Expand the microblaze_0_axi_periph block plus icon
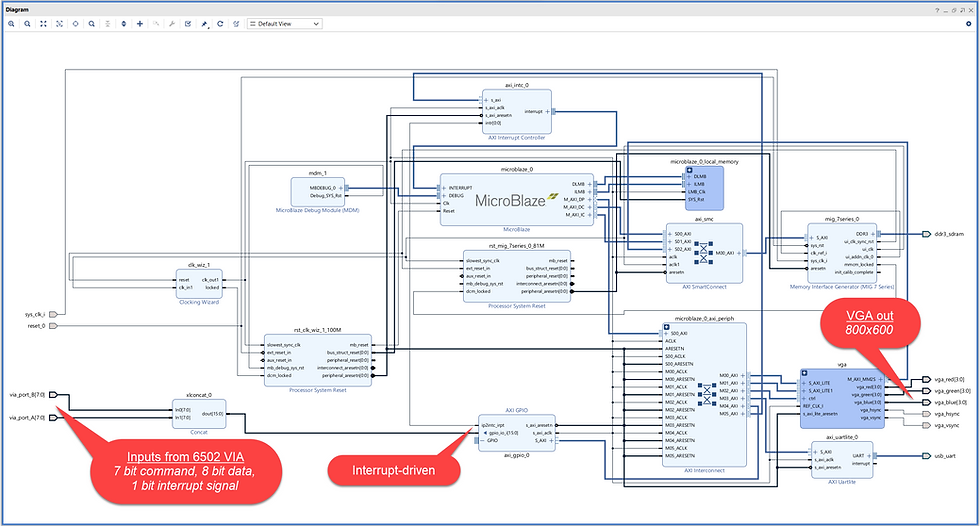 click(x=667, y=327)
